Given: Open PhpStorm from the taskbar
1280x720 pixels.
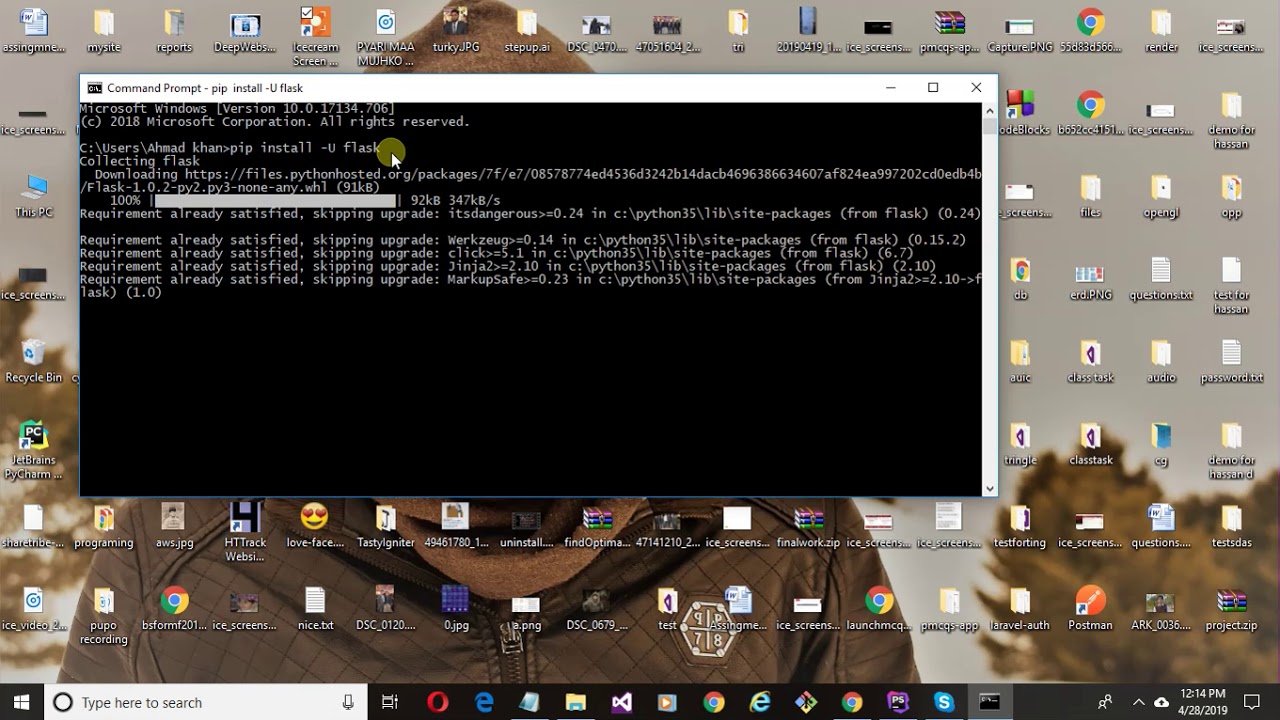Looking at the screenshot, I should coord(898,702).
